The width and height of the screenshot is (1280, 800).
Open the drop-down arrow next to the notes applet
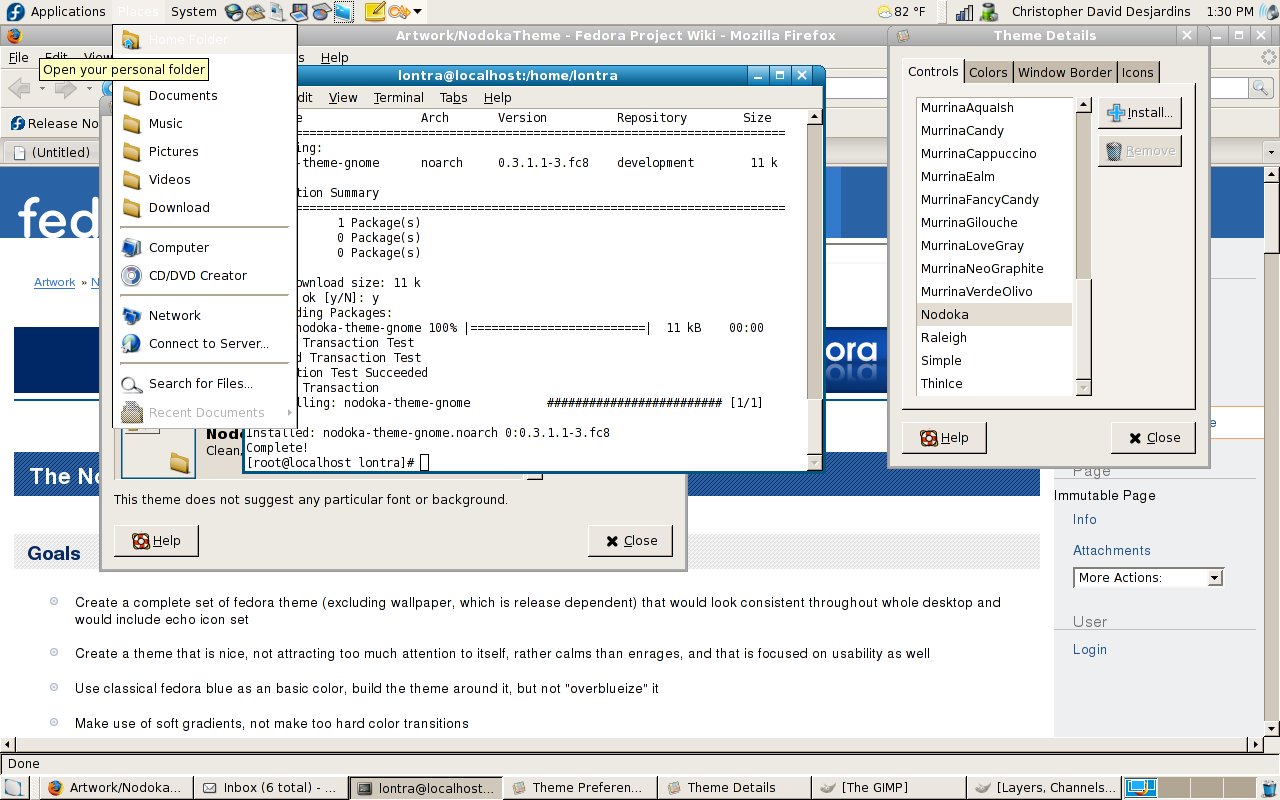(417, 12)
